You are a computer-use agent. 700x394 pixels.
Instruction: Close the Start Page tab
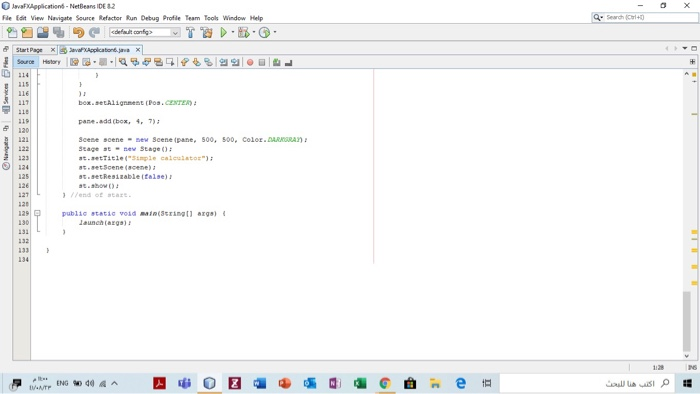(53, 50)
